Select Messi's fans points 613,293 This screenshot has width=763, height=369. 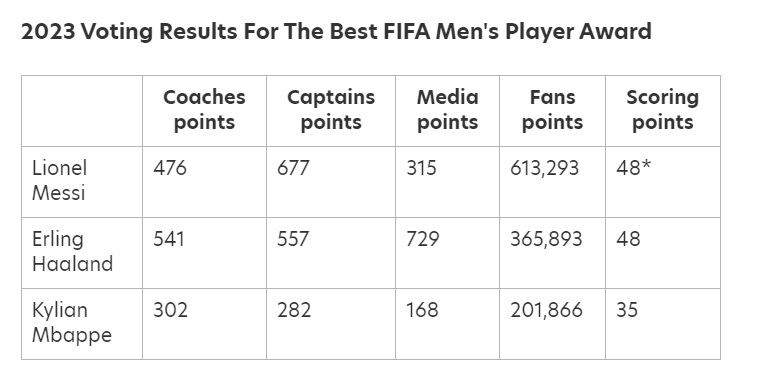point(545,168)
